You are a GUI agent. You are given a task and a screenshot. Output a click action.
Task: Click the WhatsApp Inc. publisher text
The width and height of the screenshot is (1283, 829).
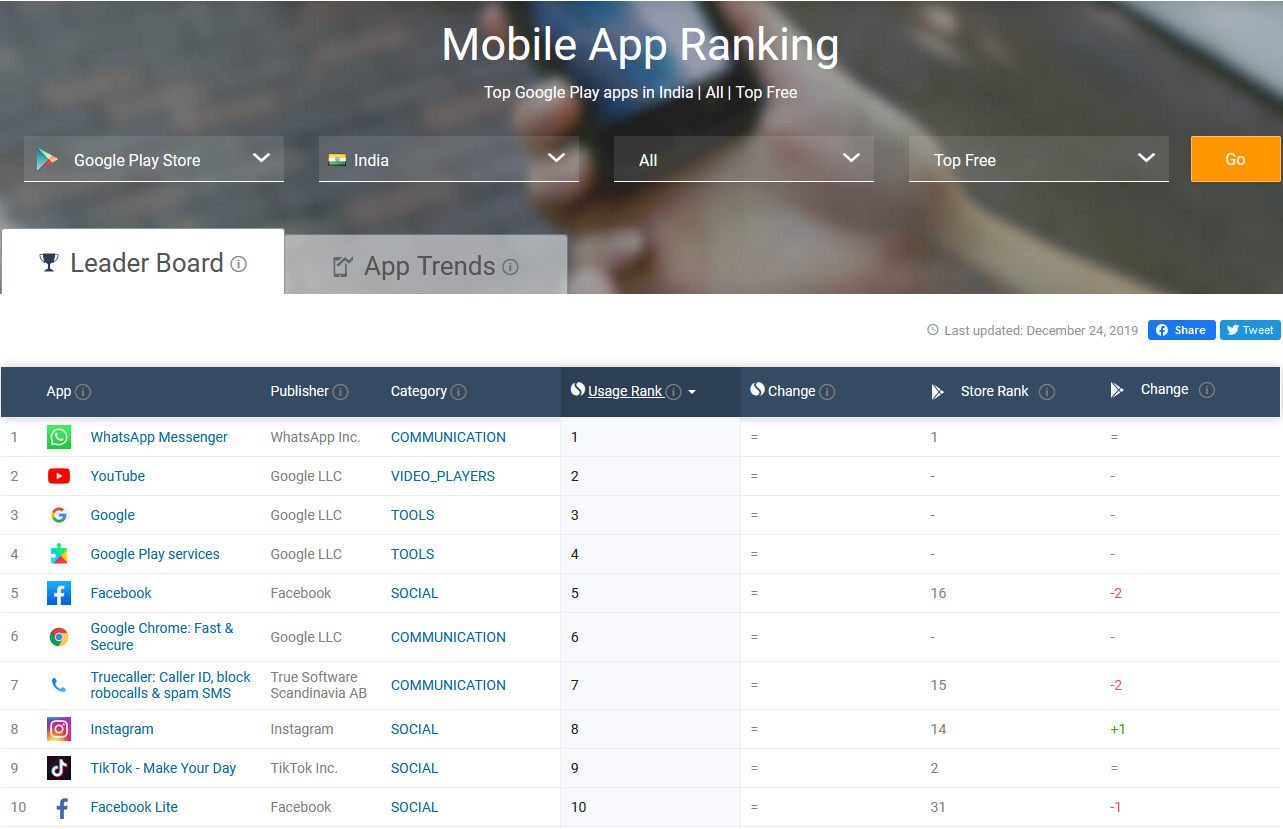click(x=315, y=437)
